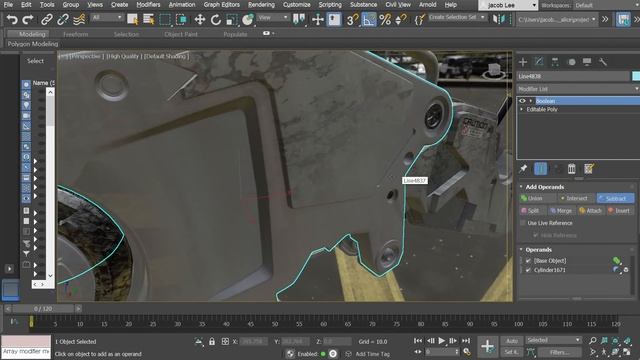Open the View reference coordinate dropdown
Viewport: 640px width, 360px height.
coord(273,18)
